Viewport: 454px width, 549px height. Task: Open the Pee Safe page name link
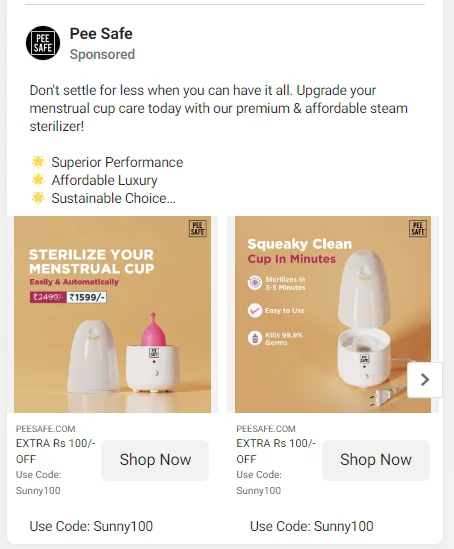point(101,34)
